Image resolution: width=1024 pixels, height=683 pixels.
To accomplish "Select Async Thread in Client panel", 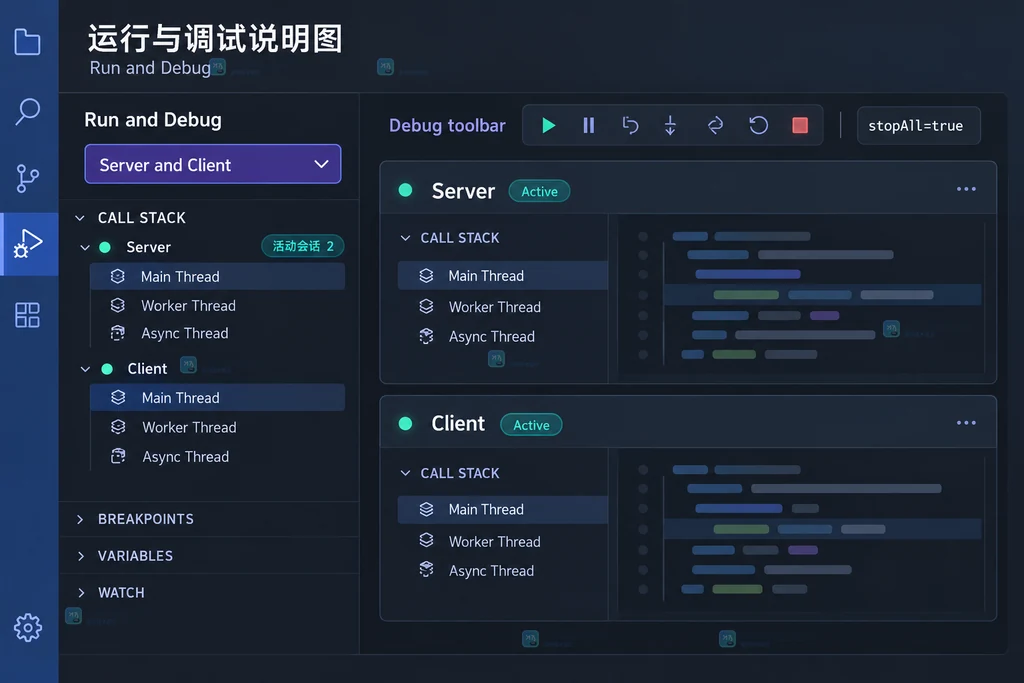I will [503, 571].
